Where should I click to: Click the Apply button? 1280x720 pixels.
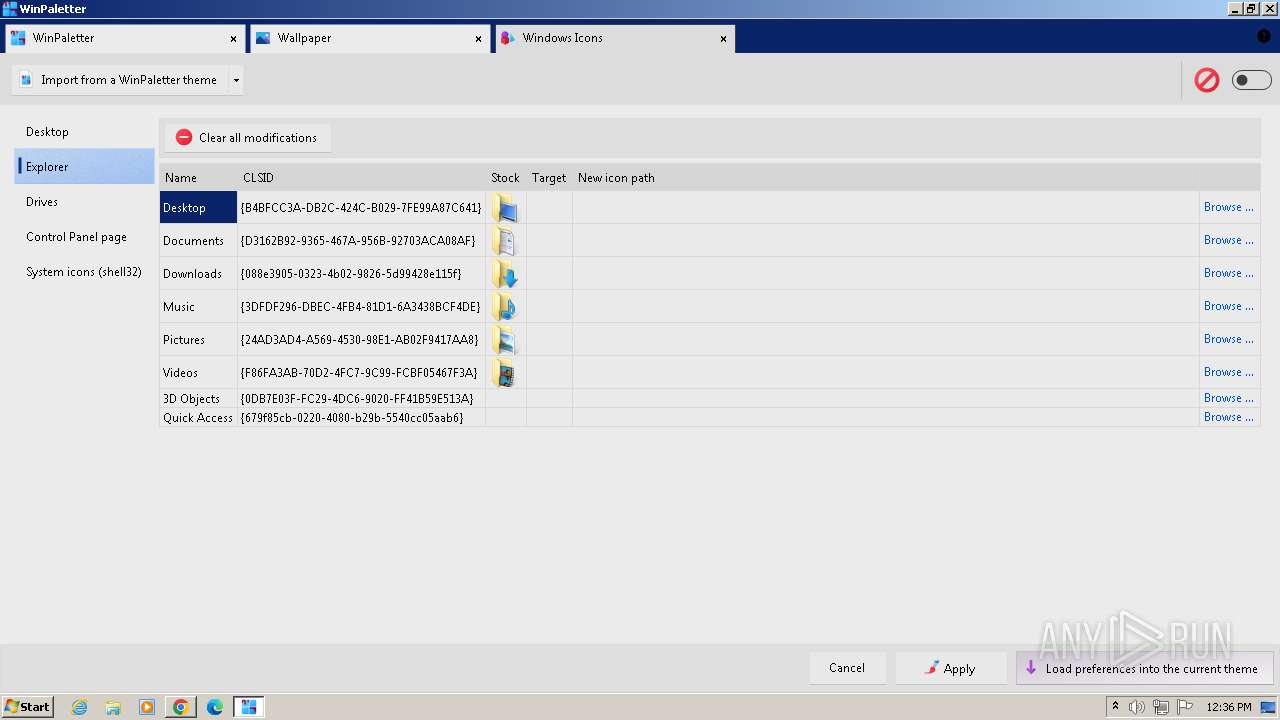(x=950, y=668)
